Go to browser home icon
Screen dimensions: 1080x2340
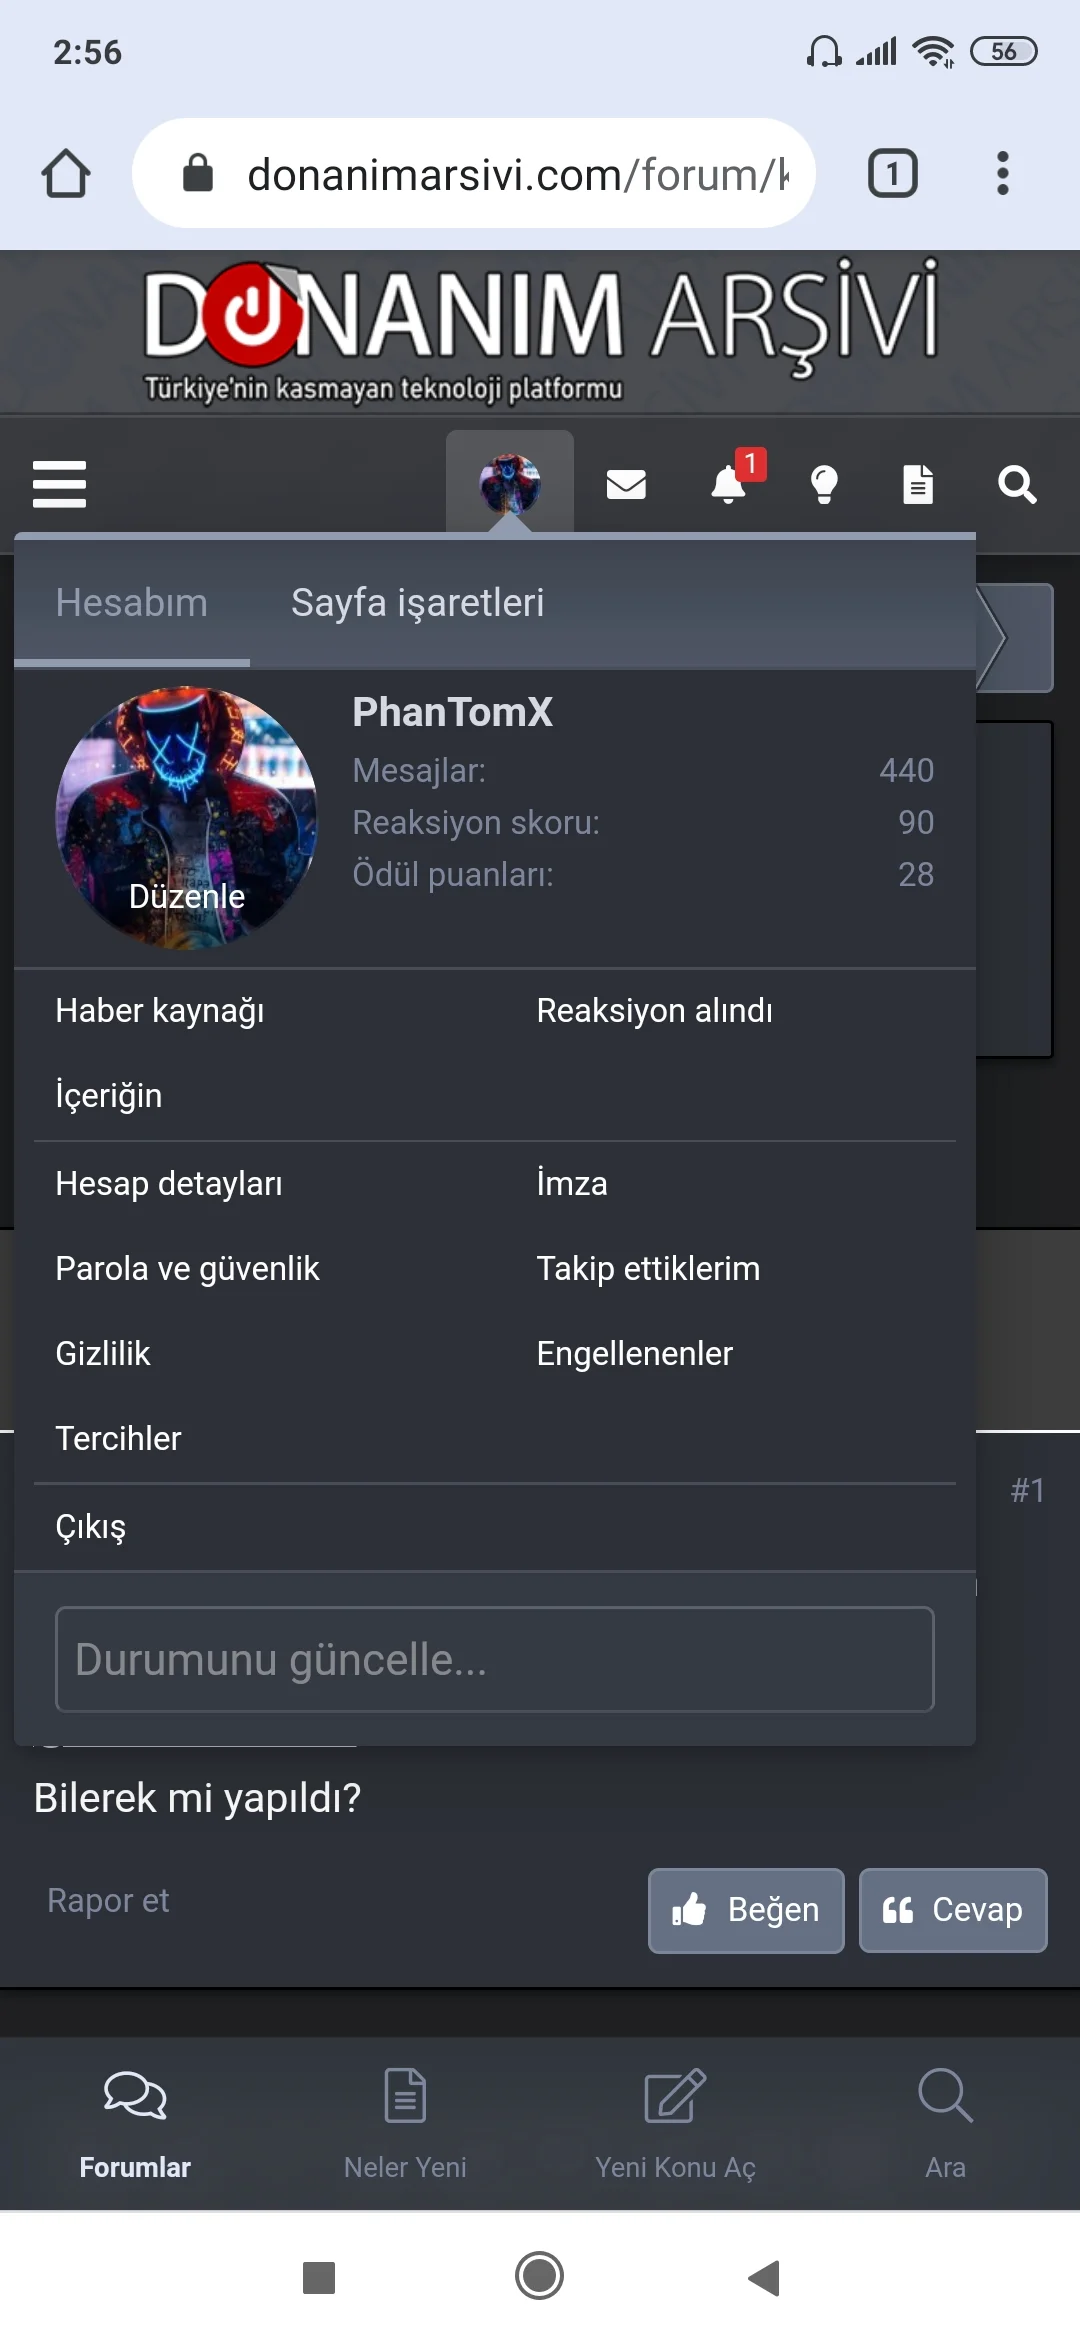pos(66,174)
